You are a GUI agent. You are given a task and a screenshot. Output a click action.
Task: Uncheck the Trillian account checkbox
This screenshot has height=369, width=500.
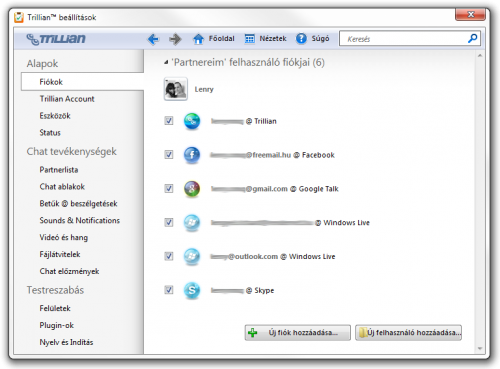(x=169, y=121)
